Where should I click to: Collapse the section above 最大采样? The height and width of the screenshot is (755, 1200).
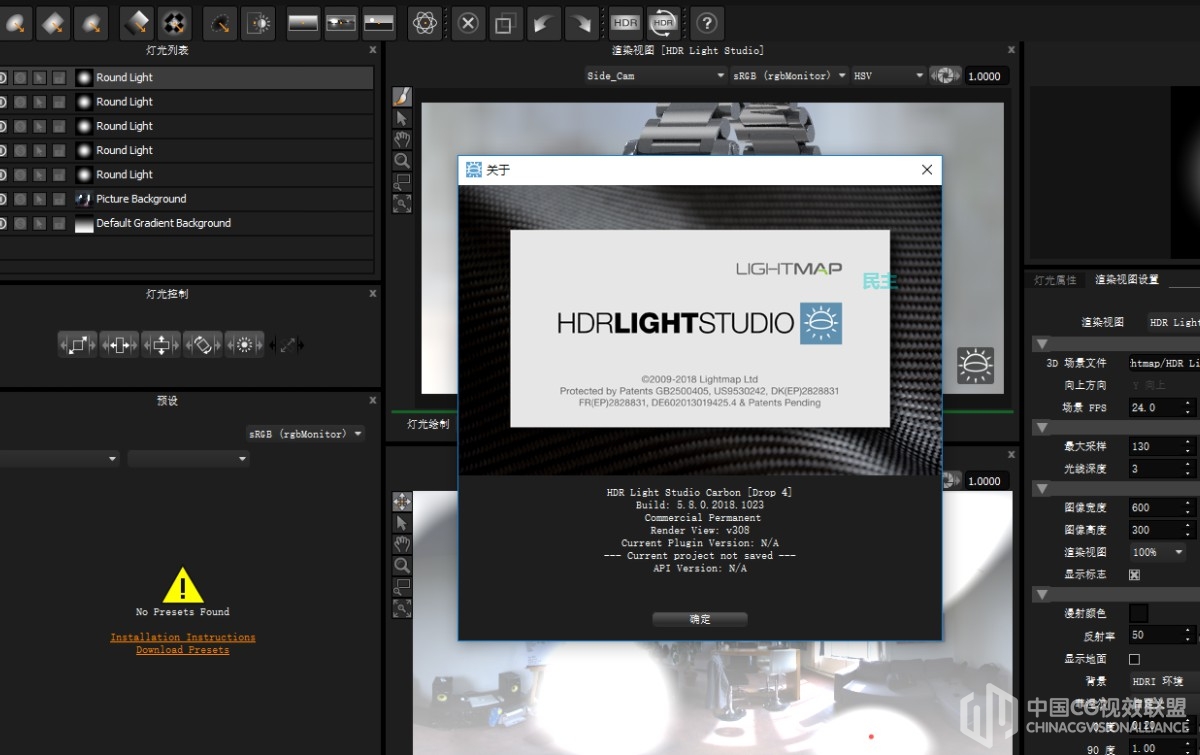(x=1041, y=427)
